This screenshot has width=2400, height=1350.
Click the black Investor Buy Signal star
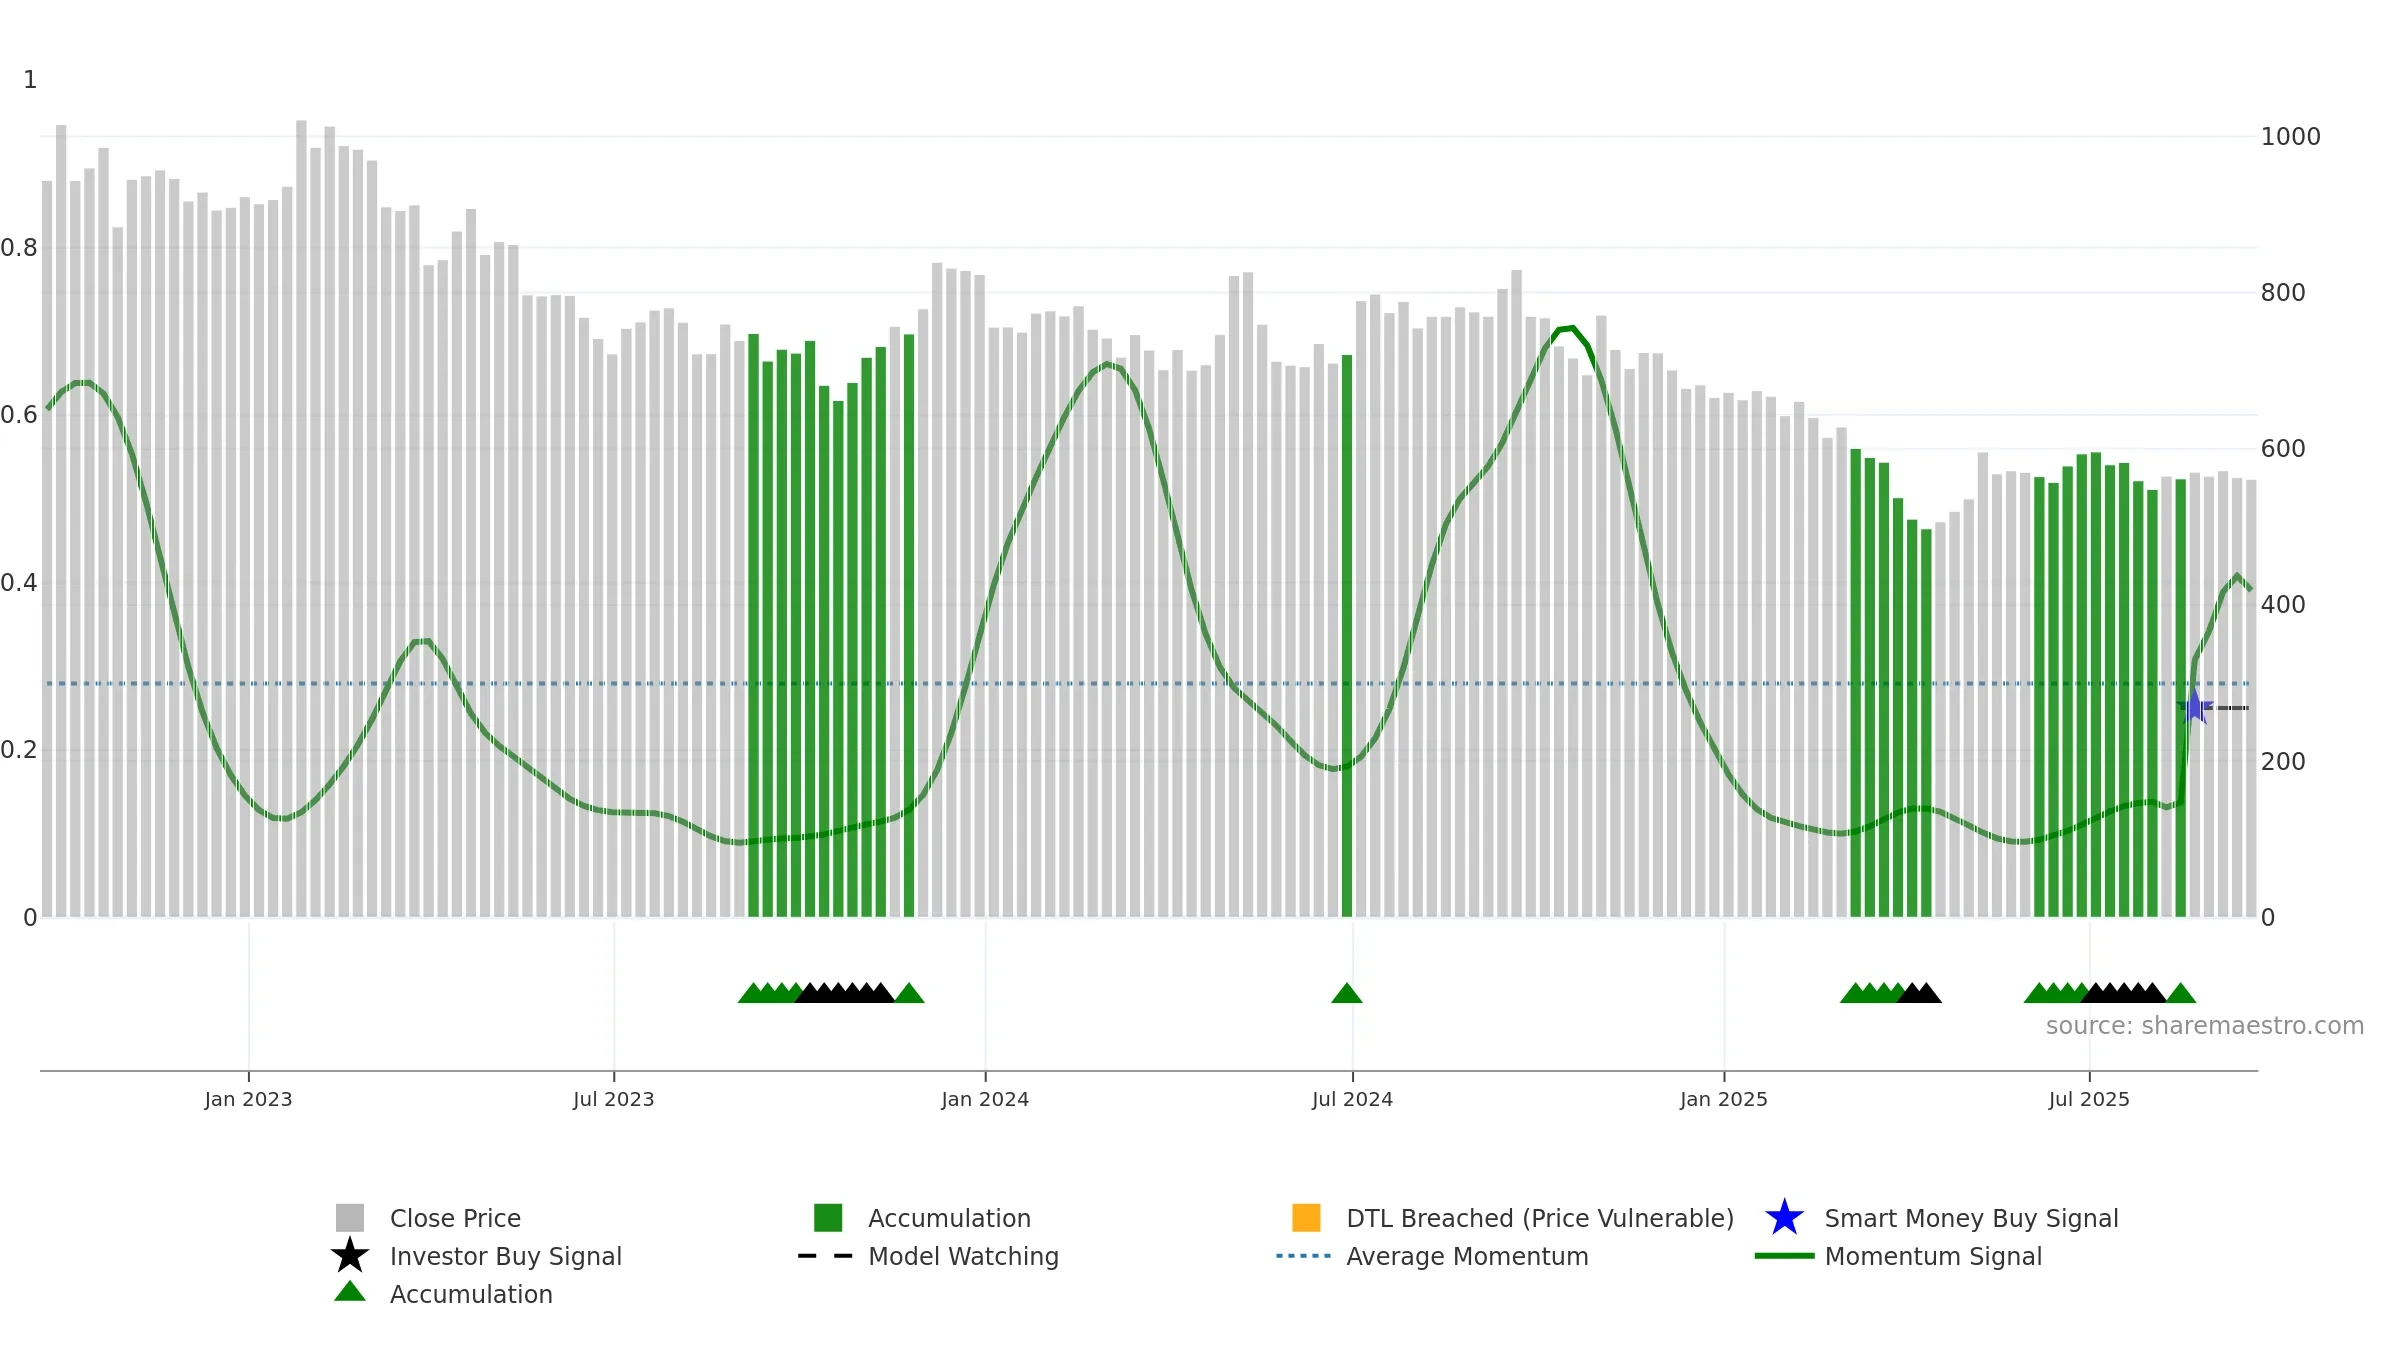[350, 1255]
